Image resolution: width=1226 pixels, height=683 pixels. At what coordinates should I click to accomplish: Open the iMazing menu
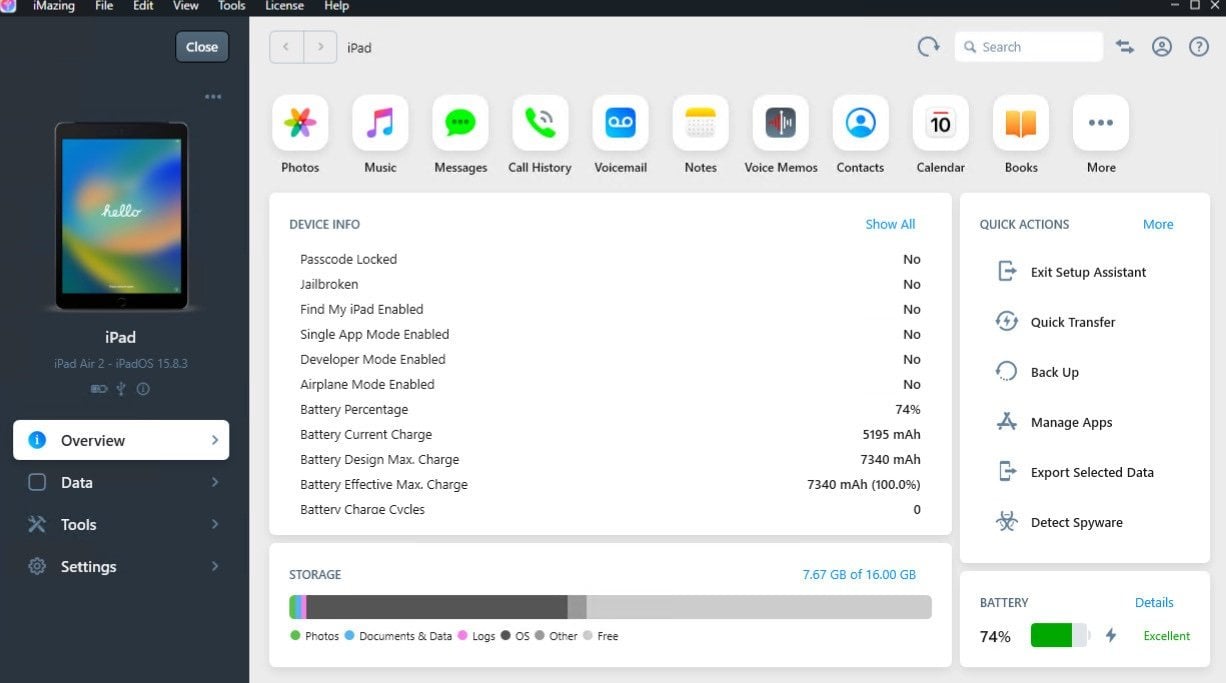54,6
